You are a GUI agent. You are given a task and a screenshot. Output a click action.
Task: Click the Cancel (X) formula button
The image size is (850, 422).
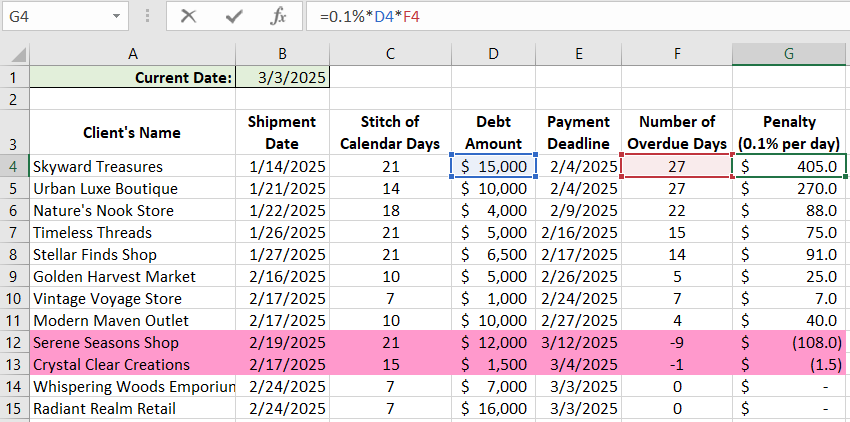tap(188, 17)
